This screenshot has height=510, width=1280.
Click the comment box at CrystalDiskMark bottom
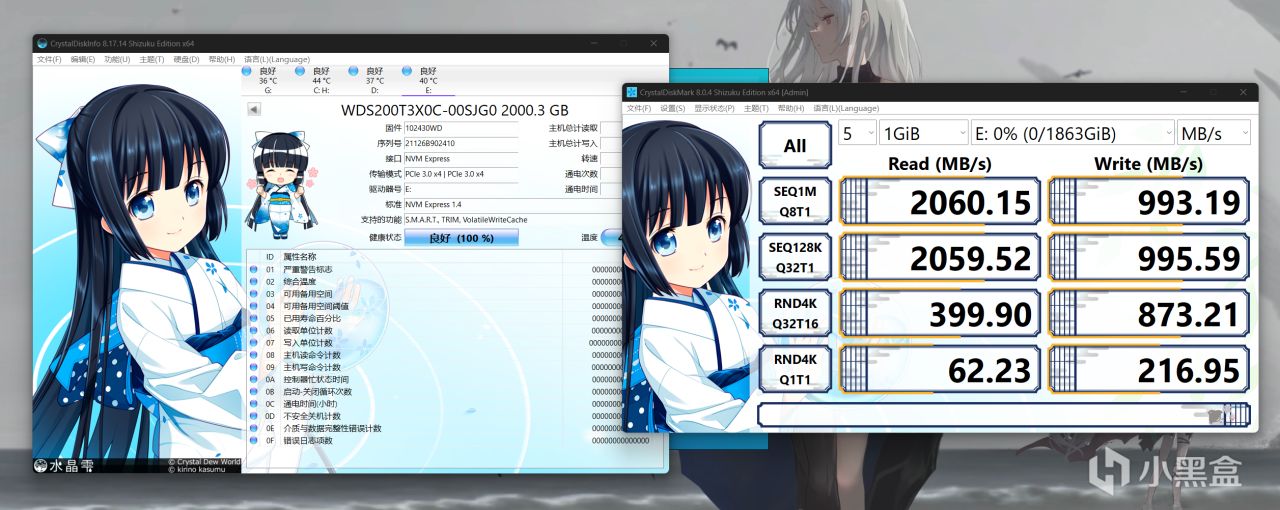[1004, 414]
